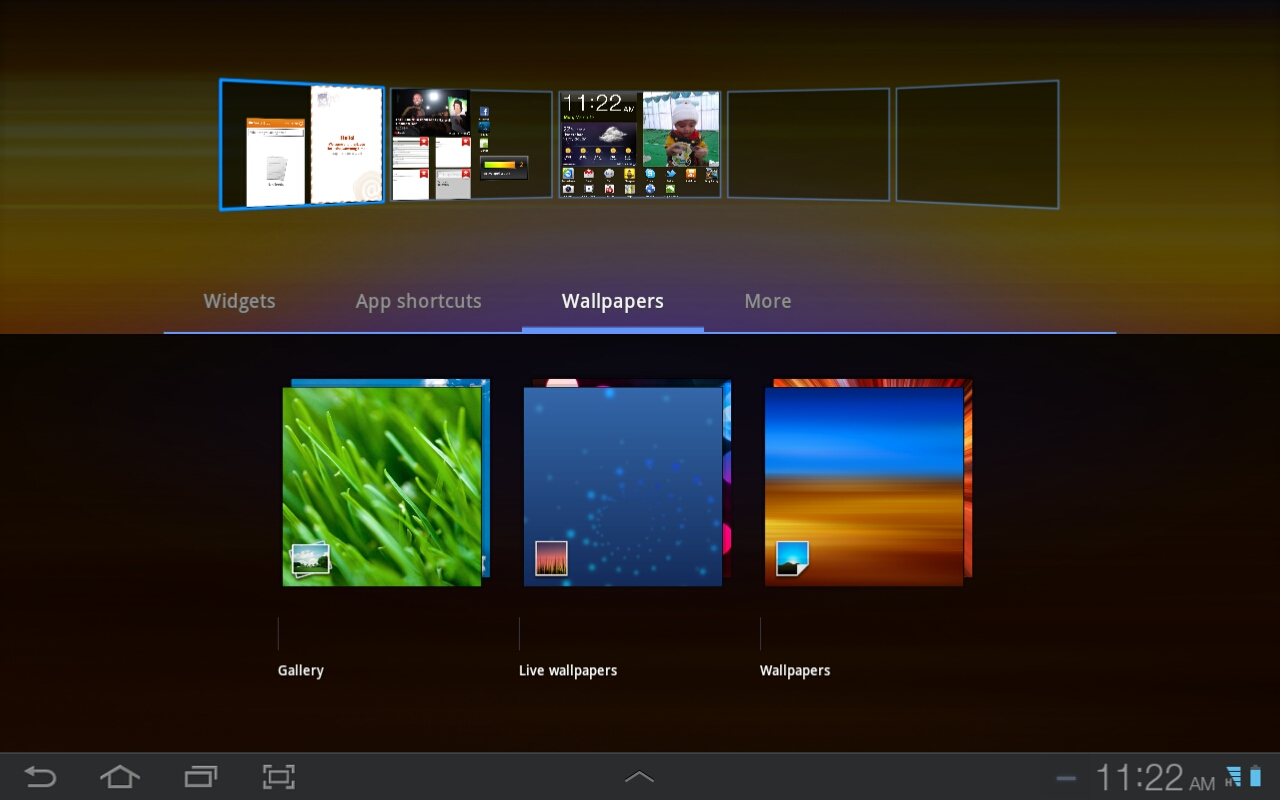Select the last empty home screen panel

[x=976, y=144]
